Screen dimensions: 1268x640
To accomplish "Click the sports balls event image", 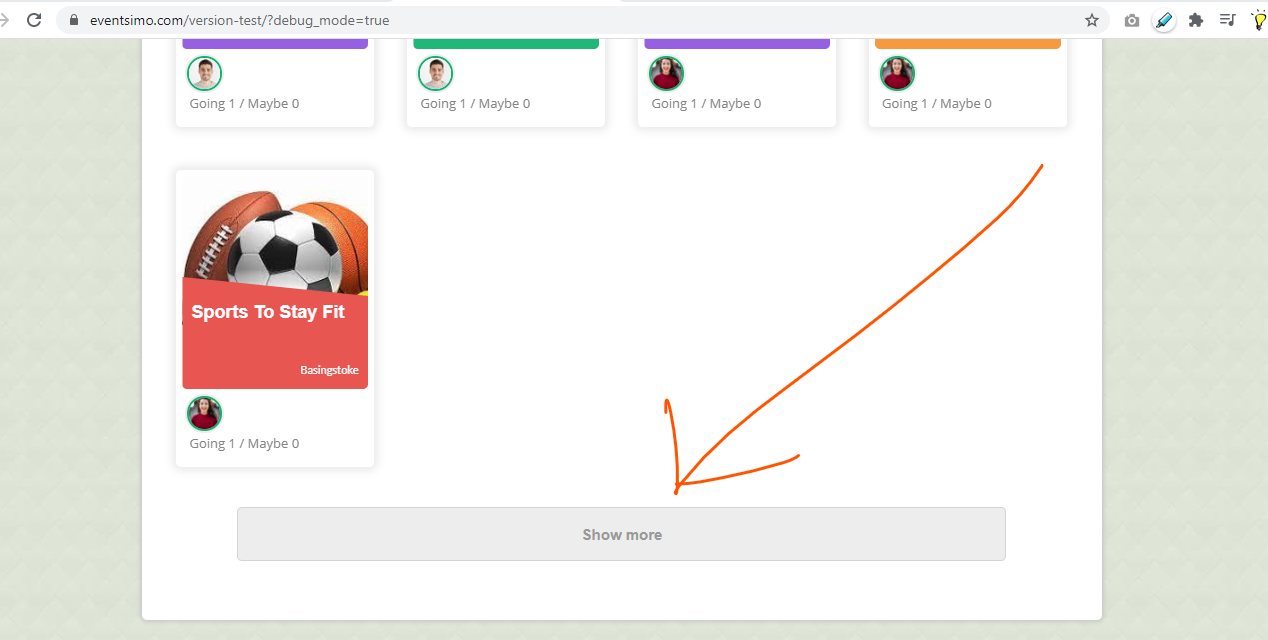I will coord(274,230).
